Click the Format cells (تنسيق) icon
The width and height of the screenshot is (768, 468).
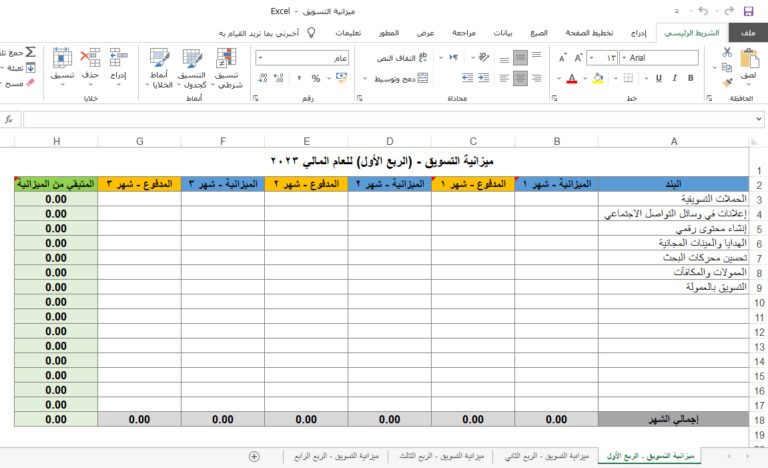point(62,57)
